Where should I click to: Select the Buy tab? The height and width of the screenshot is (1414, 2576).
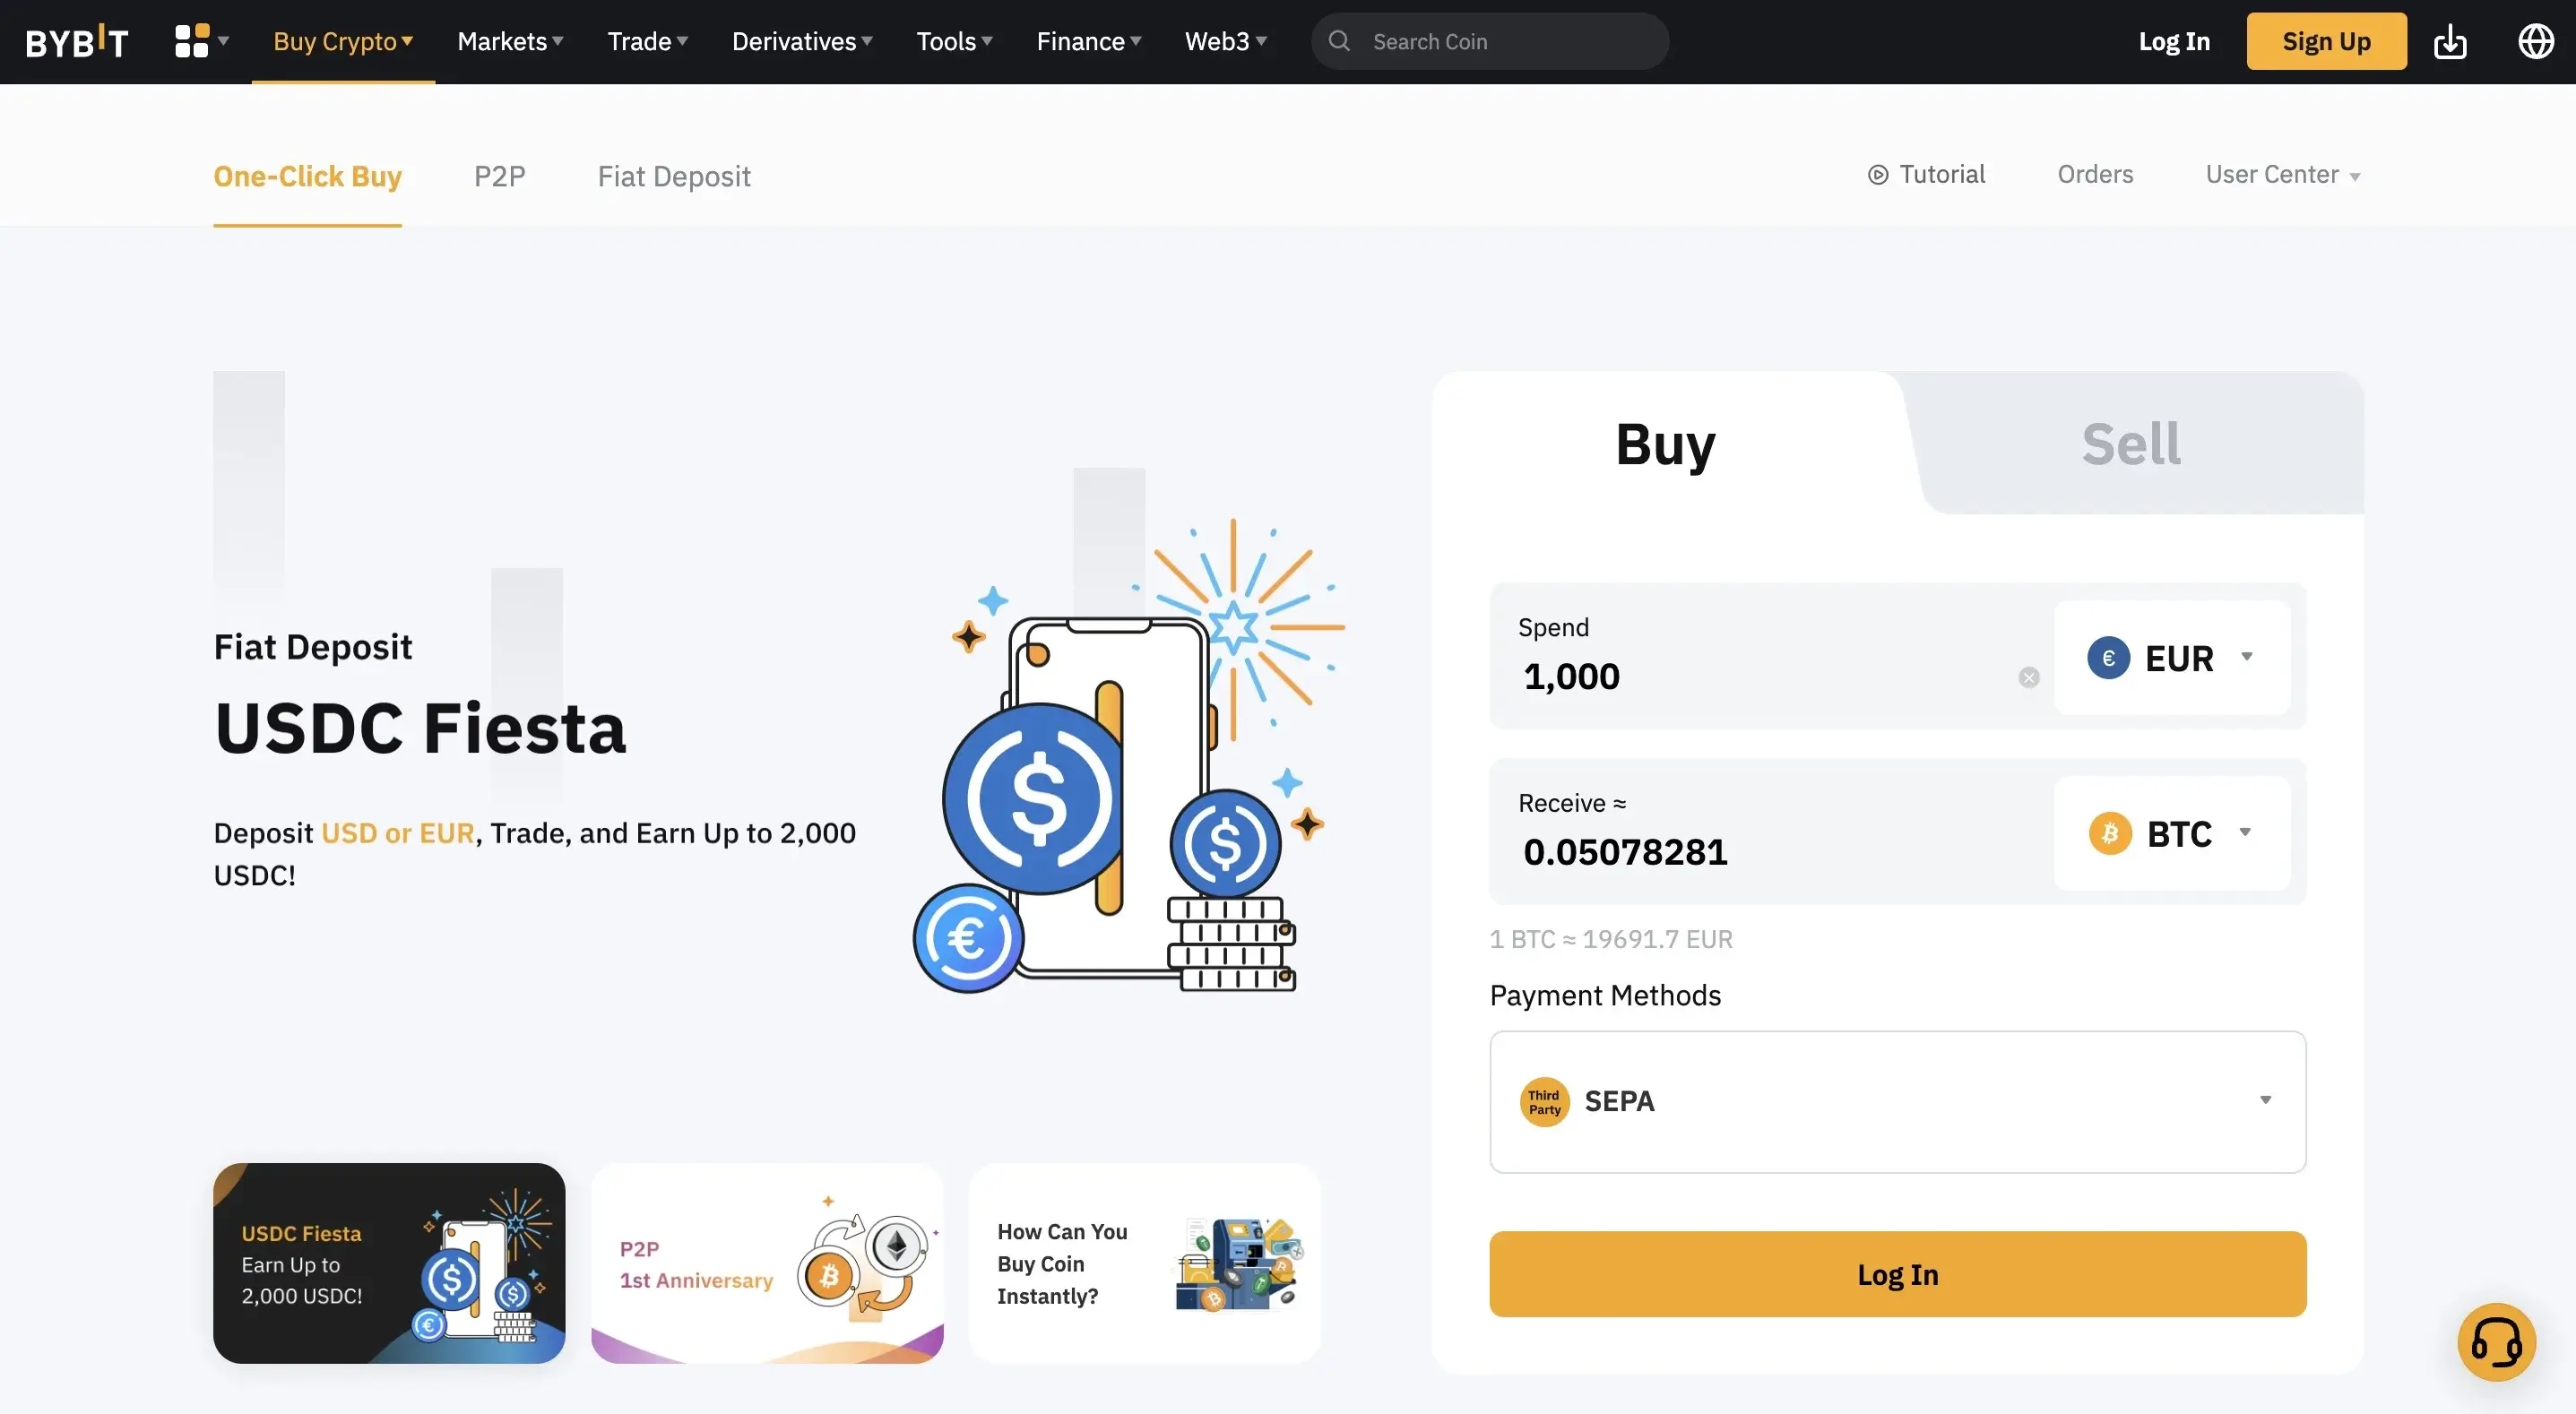pyautogui.click(x=1665, y=444)
